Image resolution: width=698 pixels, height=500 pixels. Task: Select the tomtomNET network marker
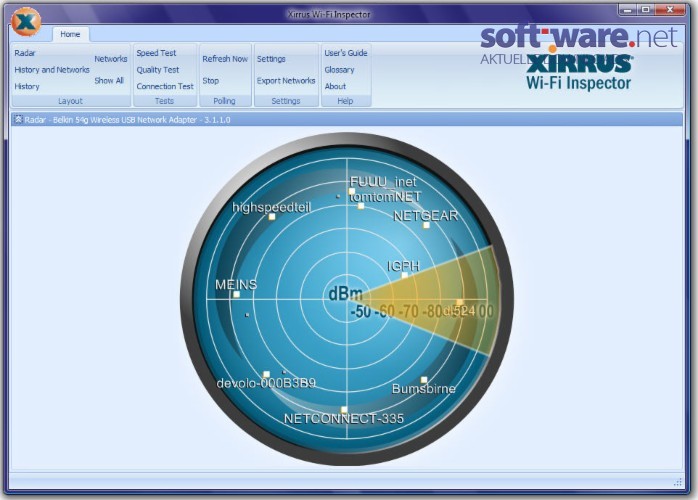(x=361, y=206)
